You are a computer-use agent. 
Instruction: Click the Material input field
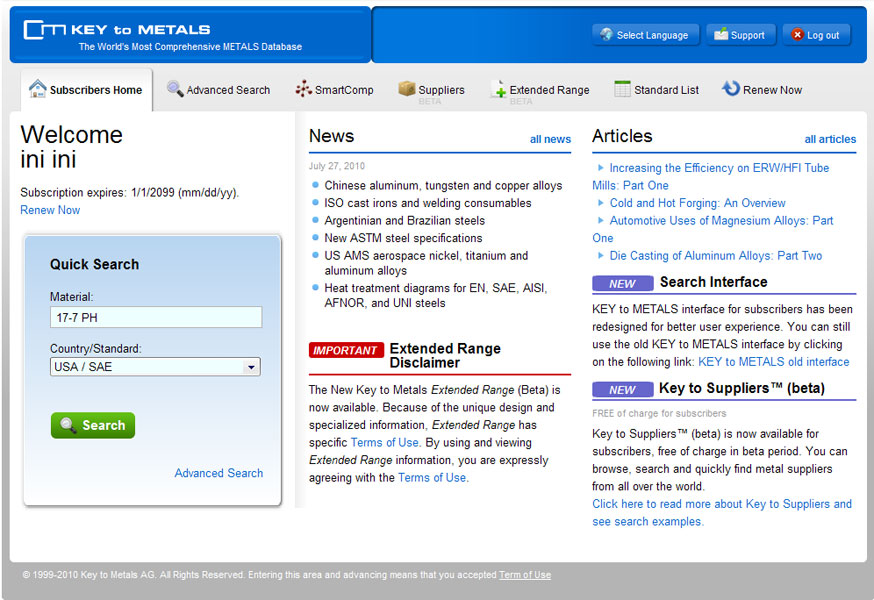point(155,318)
